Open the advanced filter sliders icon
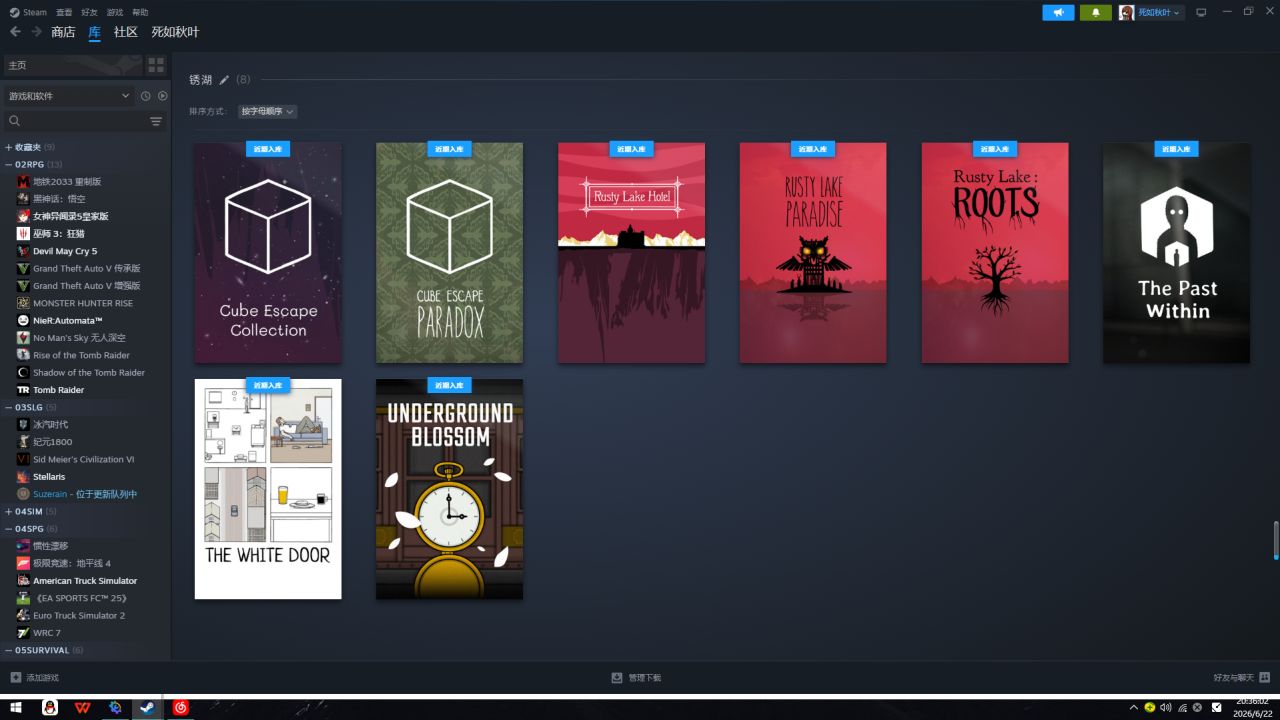 [156, 121]
